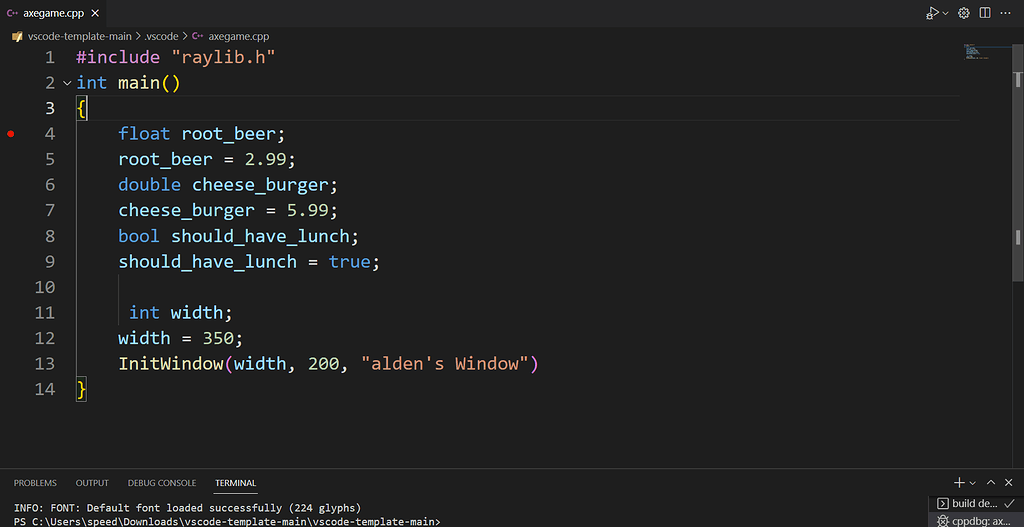
Task: Switch to the Debug Console tab
Action: 162,483
